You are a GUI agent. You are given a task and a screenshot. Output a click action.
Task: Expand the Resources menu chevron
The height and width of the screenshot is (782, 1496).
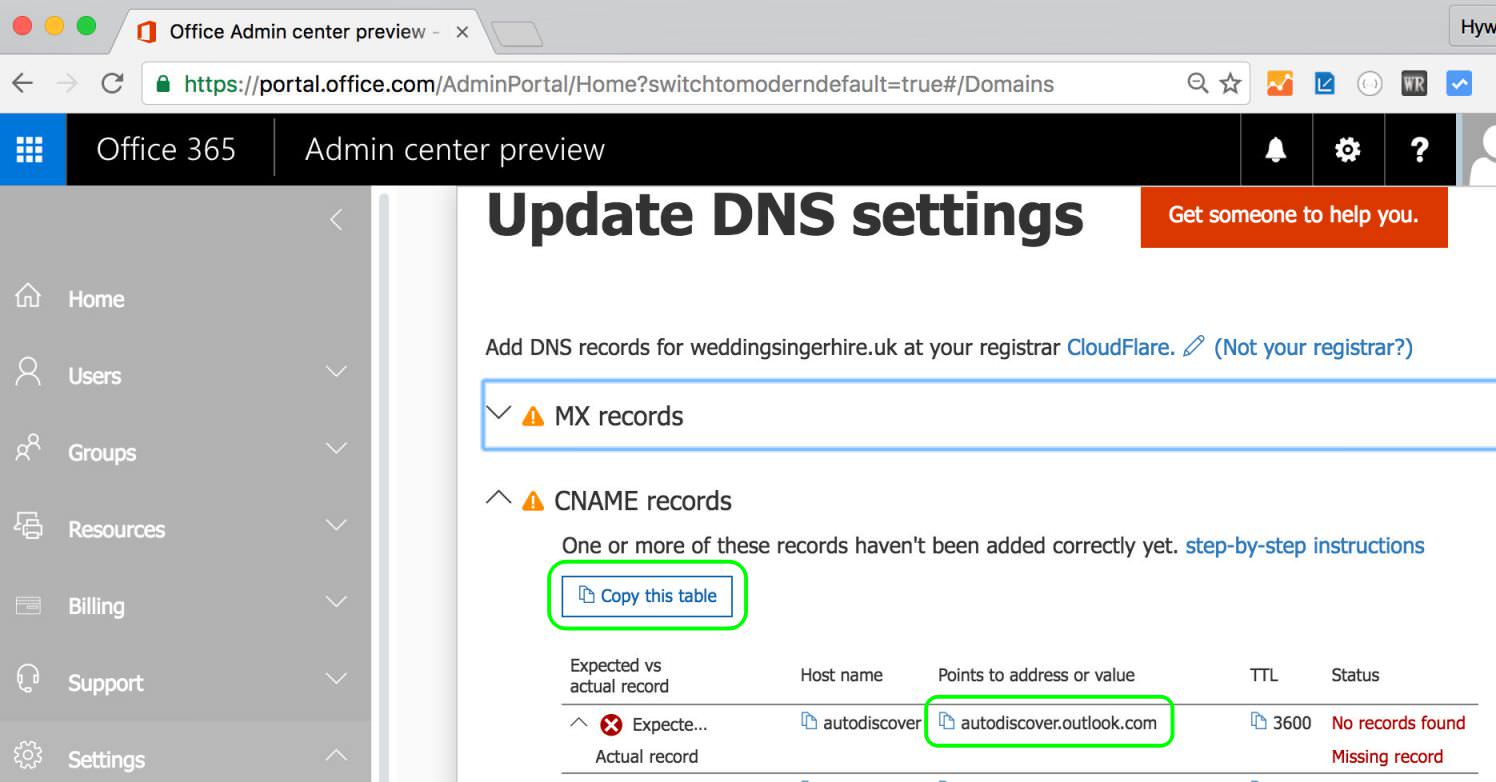[337, 526]
